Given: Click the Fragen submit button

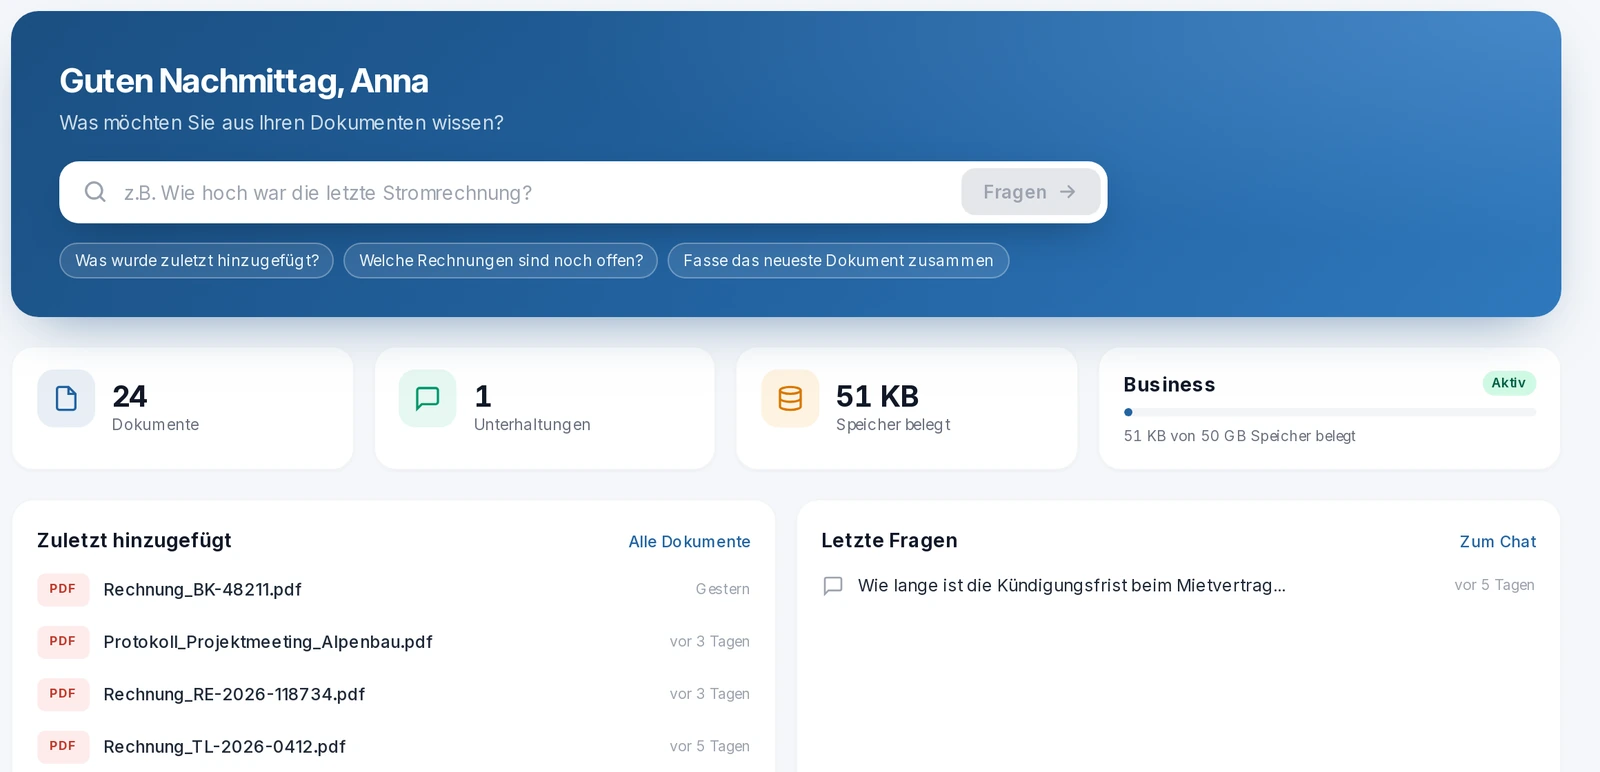Looking at the screenshot, I should [1030, 192].
